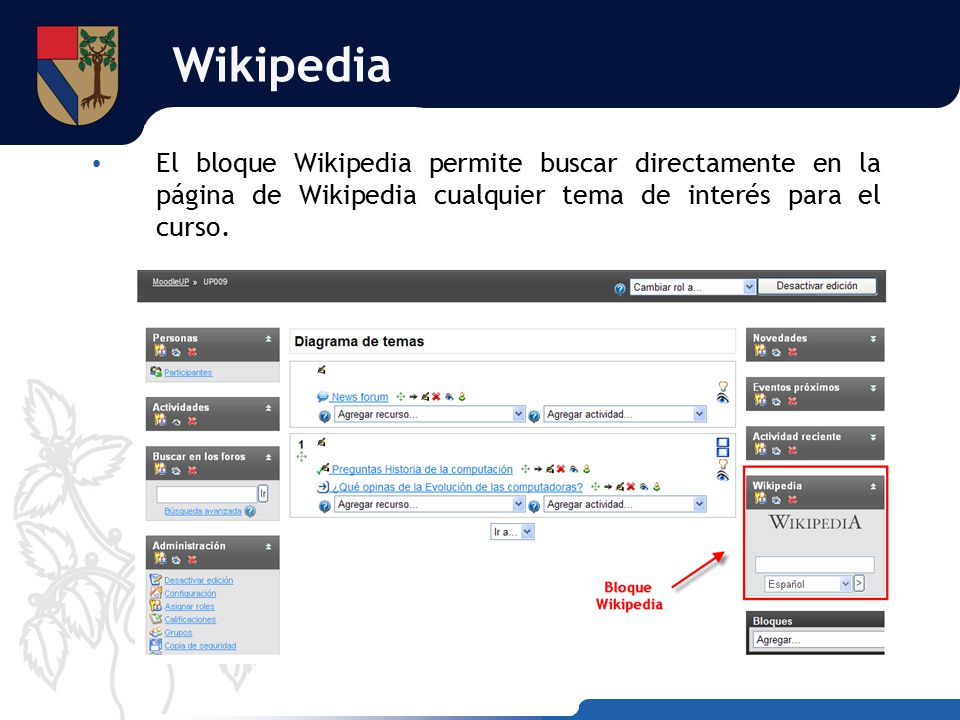This screenshot has width=960, height=720.
Task: Hide topic 1 section with the eye icon
Action: pyautogui.click(x=723, y=476)
